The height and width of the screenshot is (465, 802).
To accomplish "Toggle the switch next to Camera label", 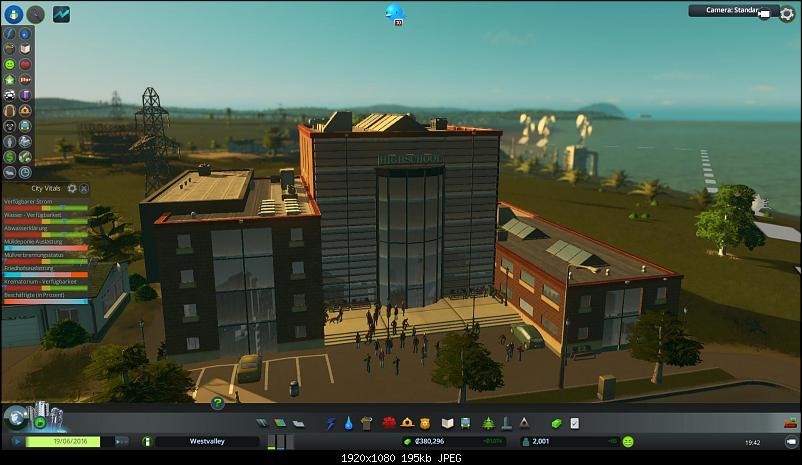I will pyautogui.click(x=764, y=14).
